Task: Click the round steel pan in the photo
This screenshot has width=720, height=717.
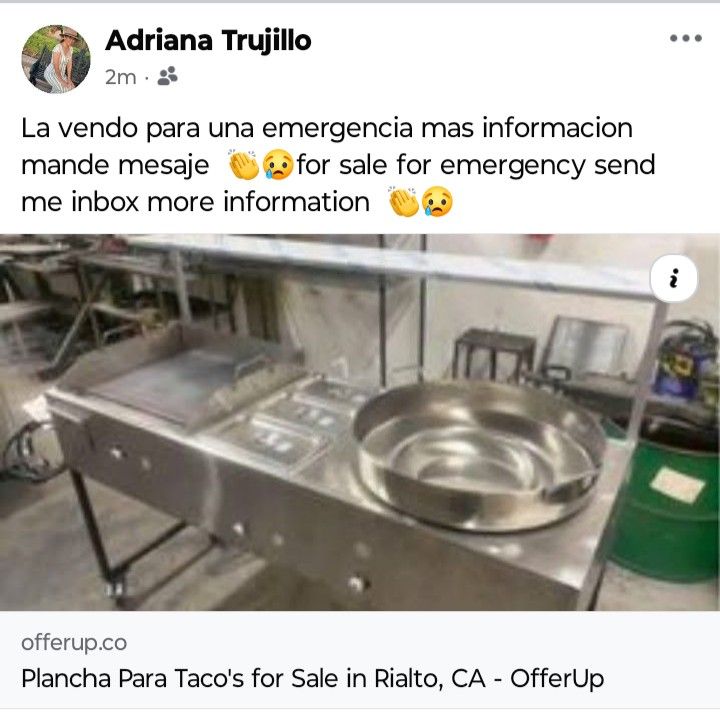Action: click(479, 454)
